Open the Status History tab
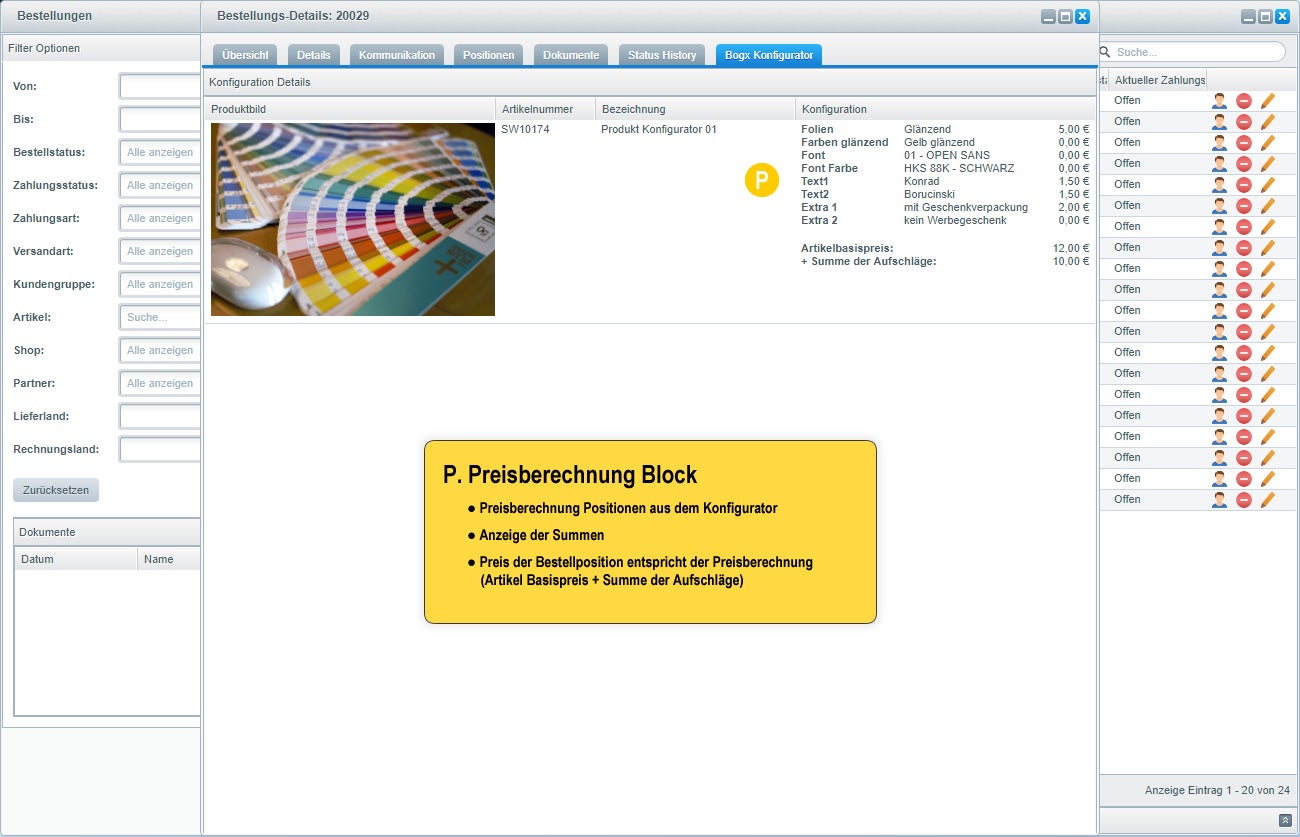 [662, 55]
